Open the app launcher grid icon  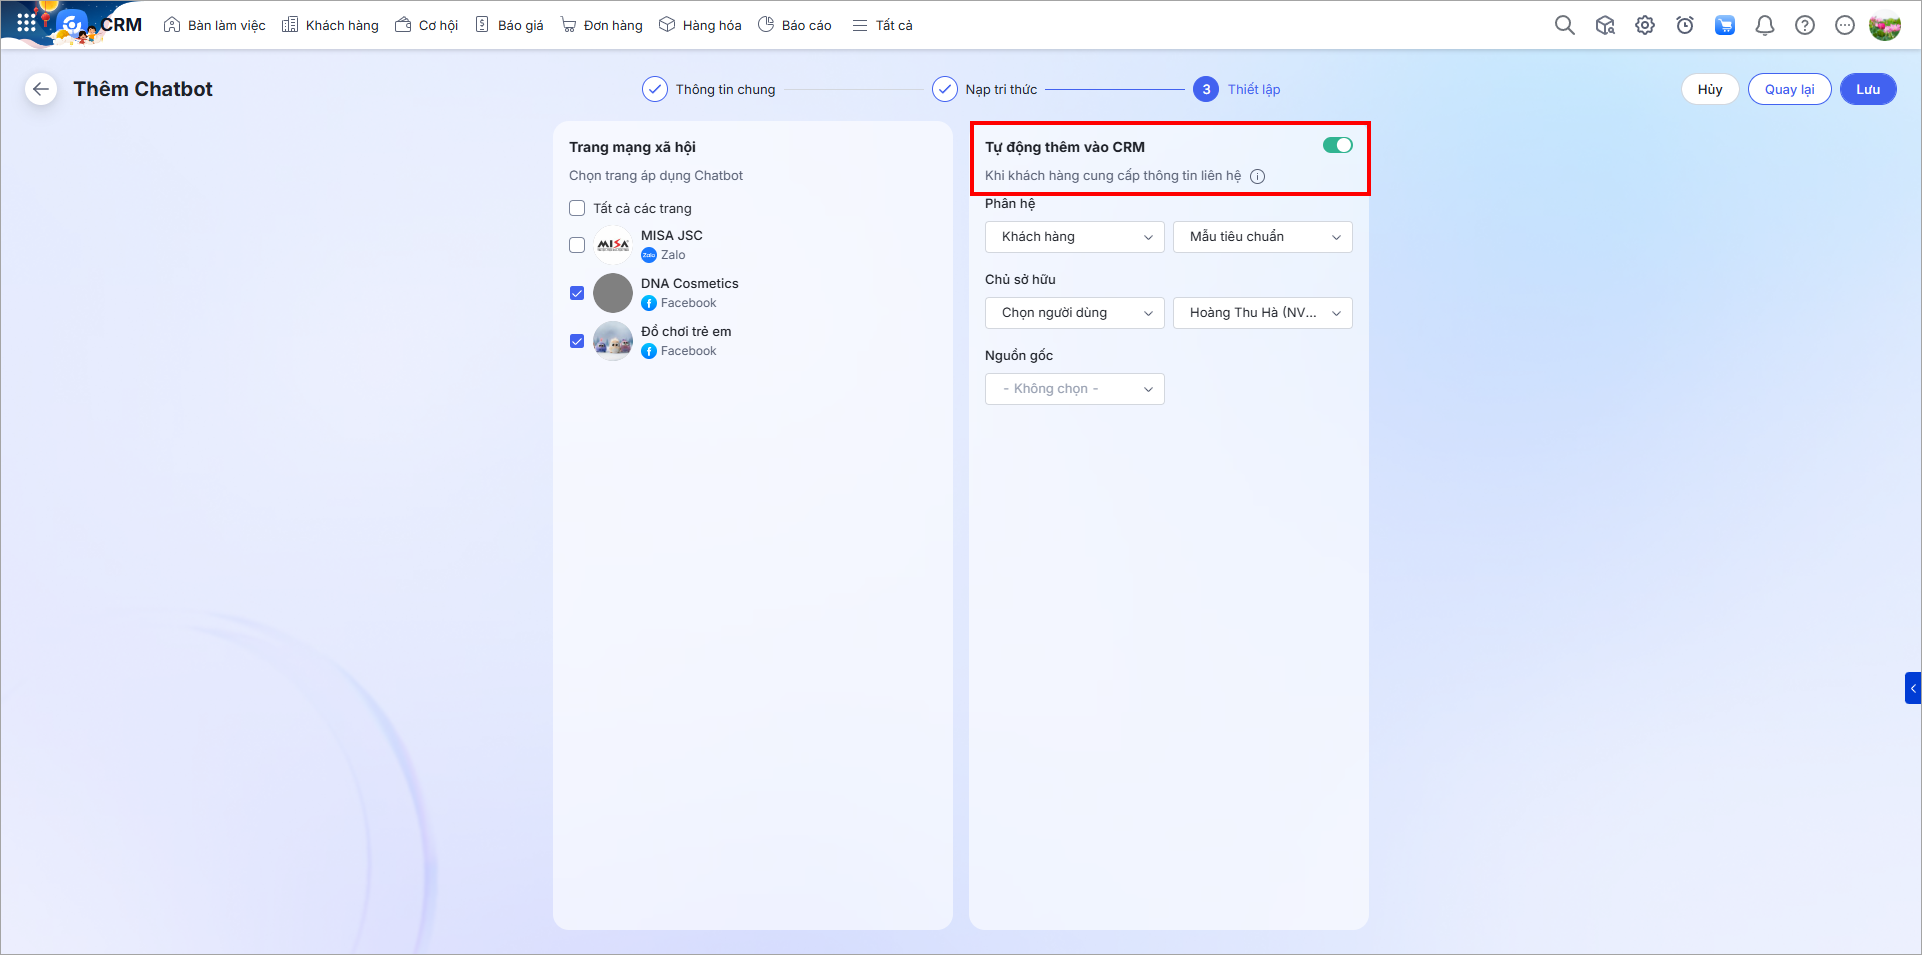point(26,22)
